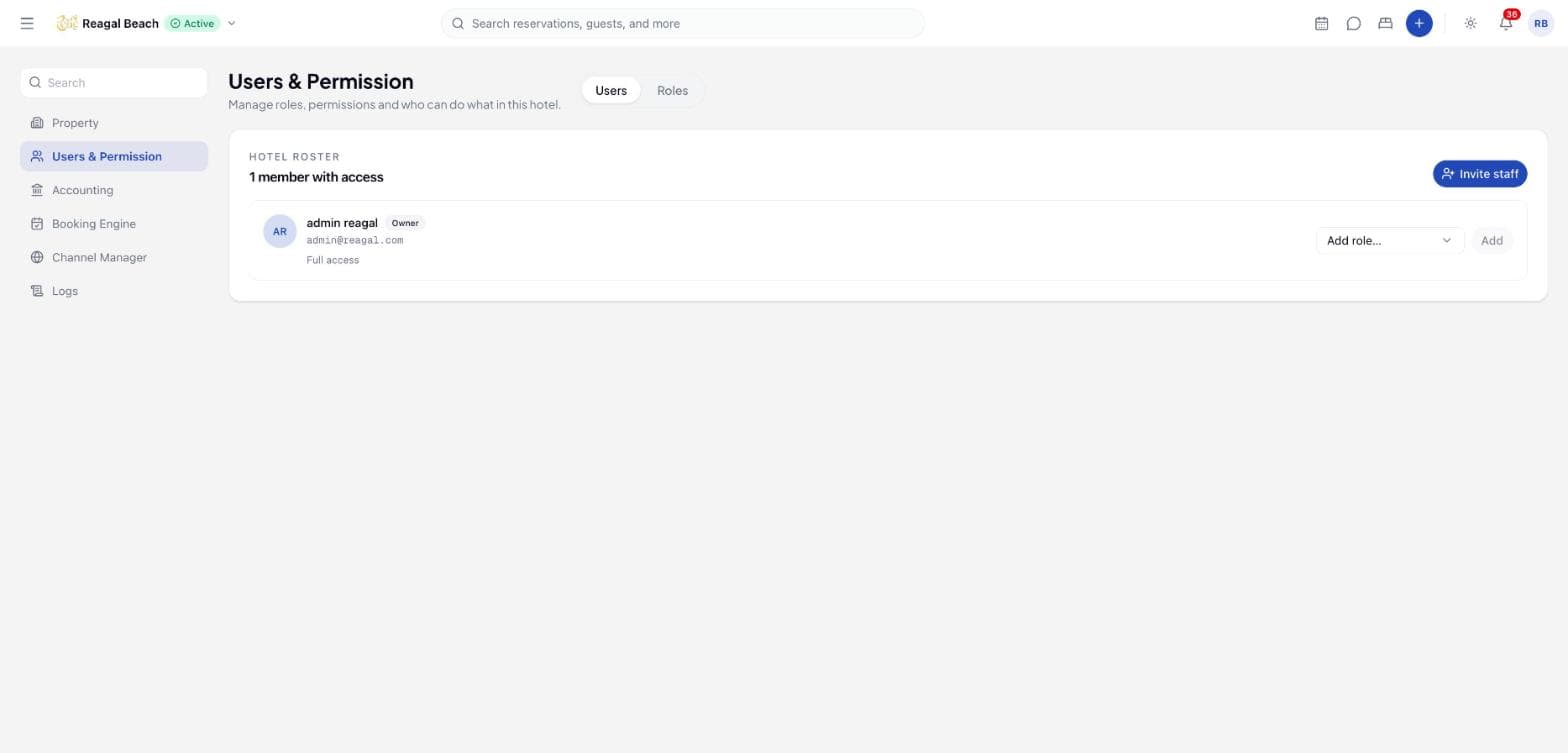Click the HOTEL ROSTER label

[x=294, y=157]
